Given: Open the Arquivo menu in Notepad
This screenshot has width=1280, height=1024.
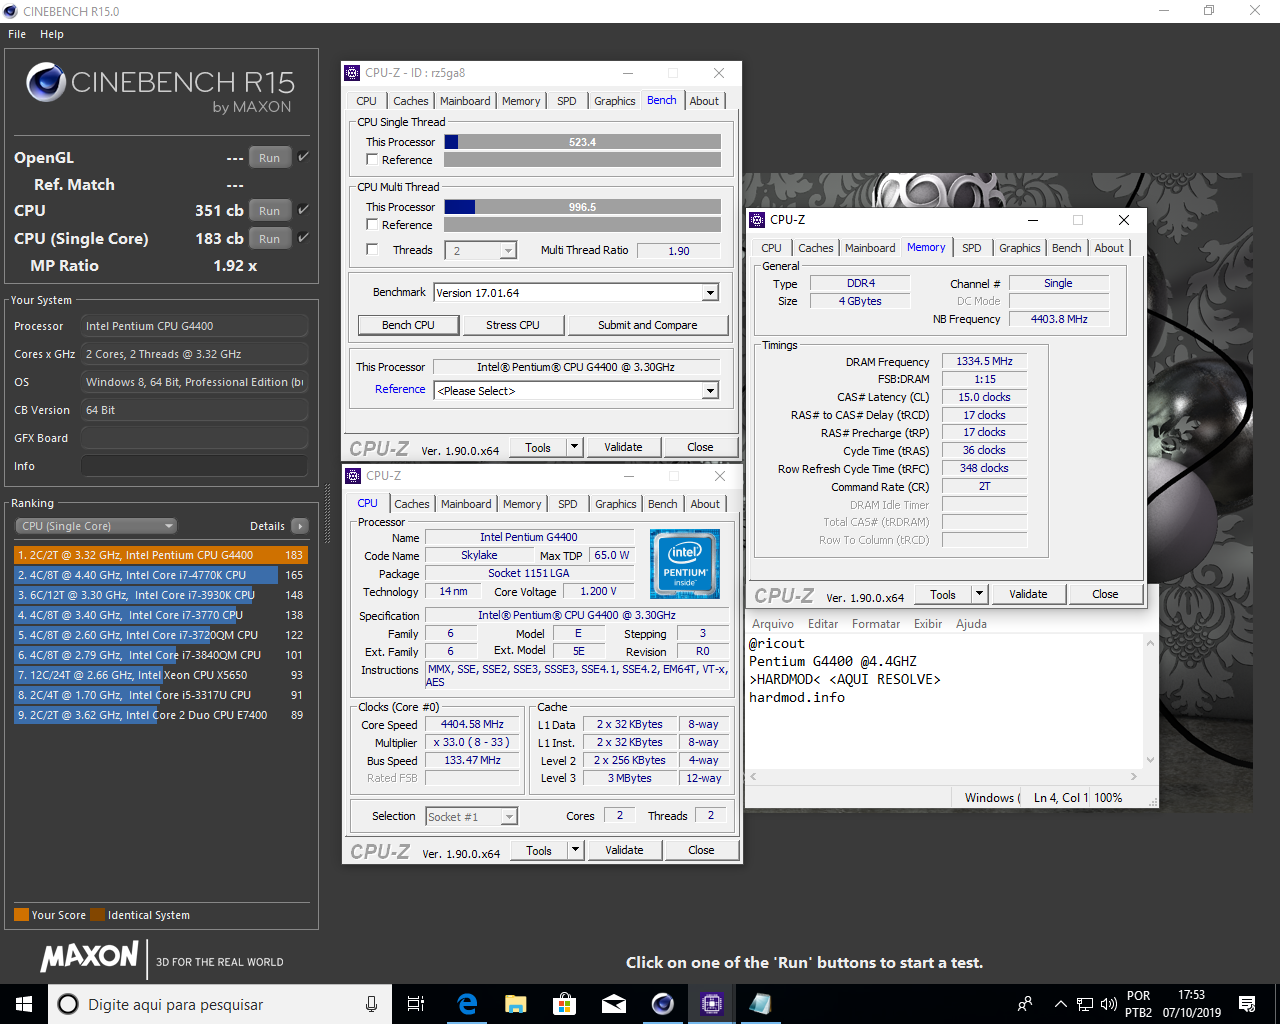Looking at the screenshot, I should [772, 624].
